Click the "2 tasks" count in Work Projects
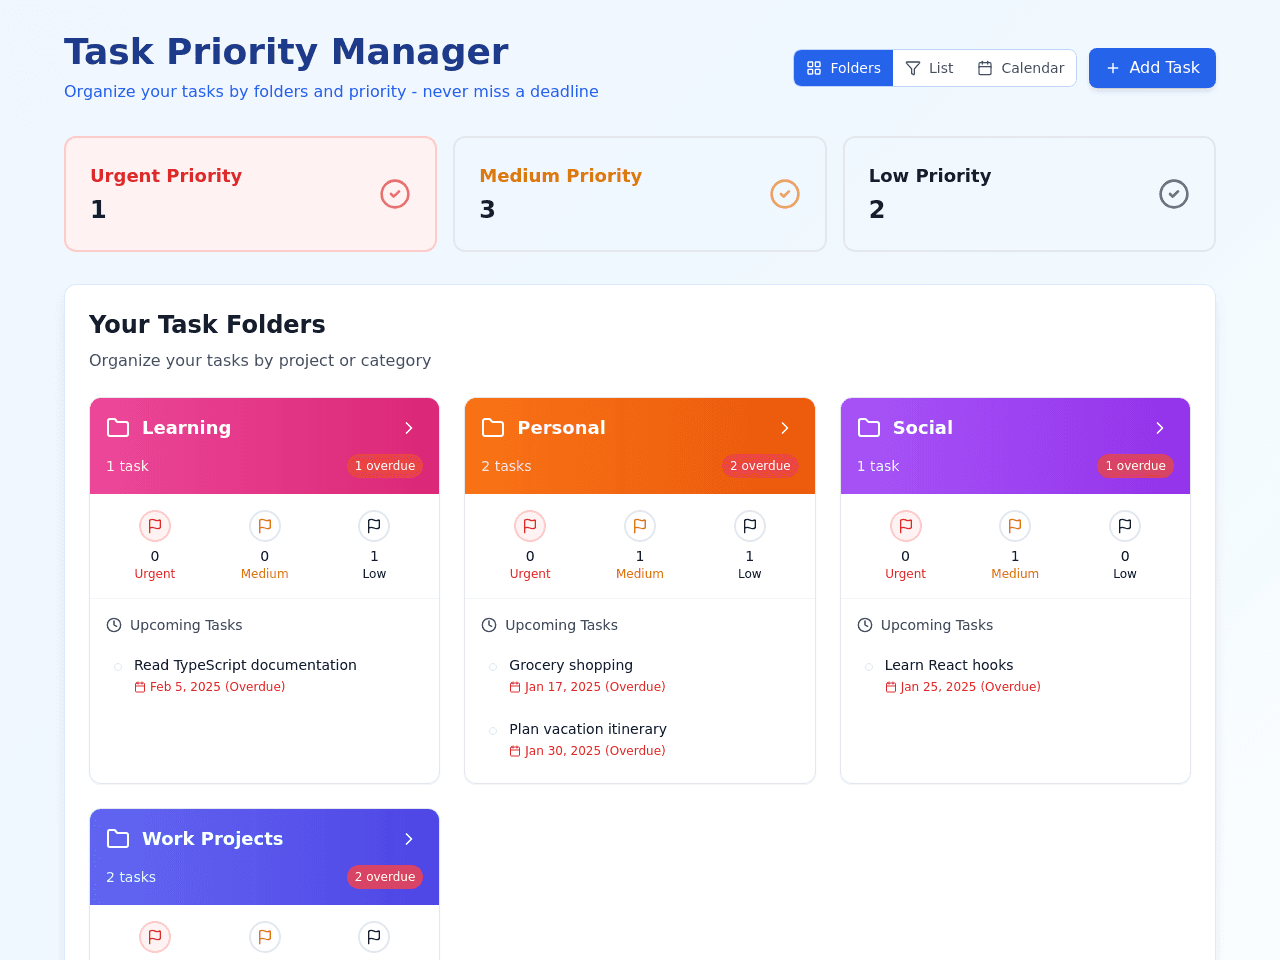The width and height of the screenshot is (1280, 960). pos(131,877)
